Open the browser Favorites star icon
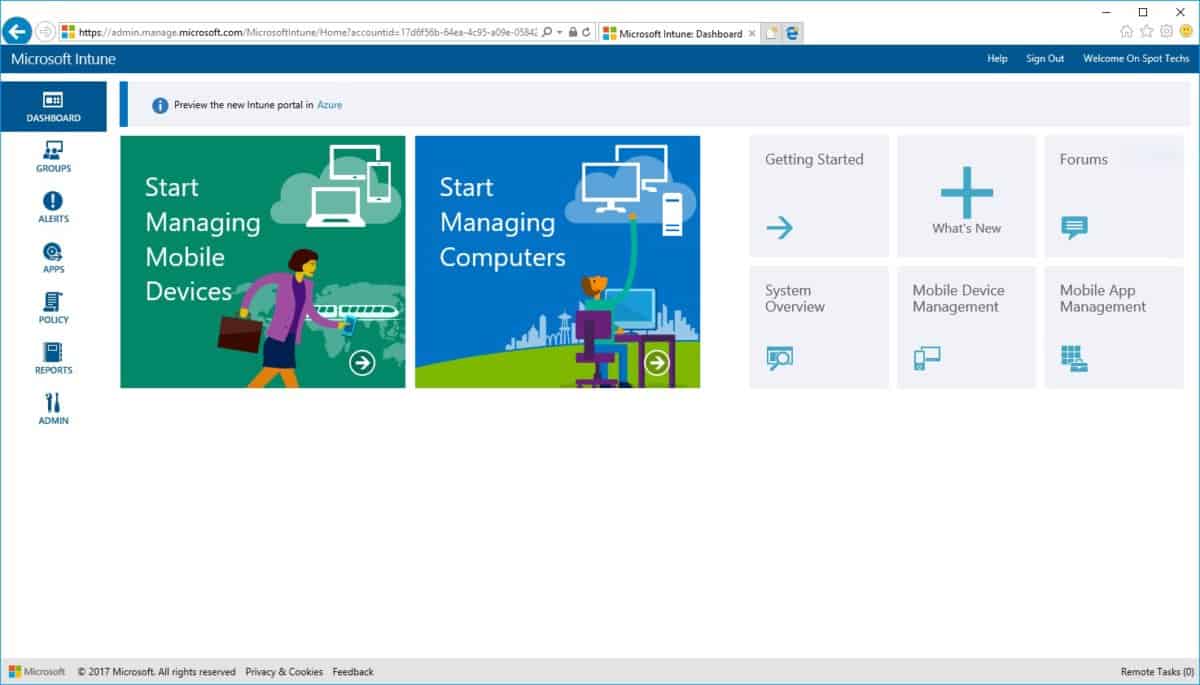 pyautogui.click(x=1146, y=32)
